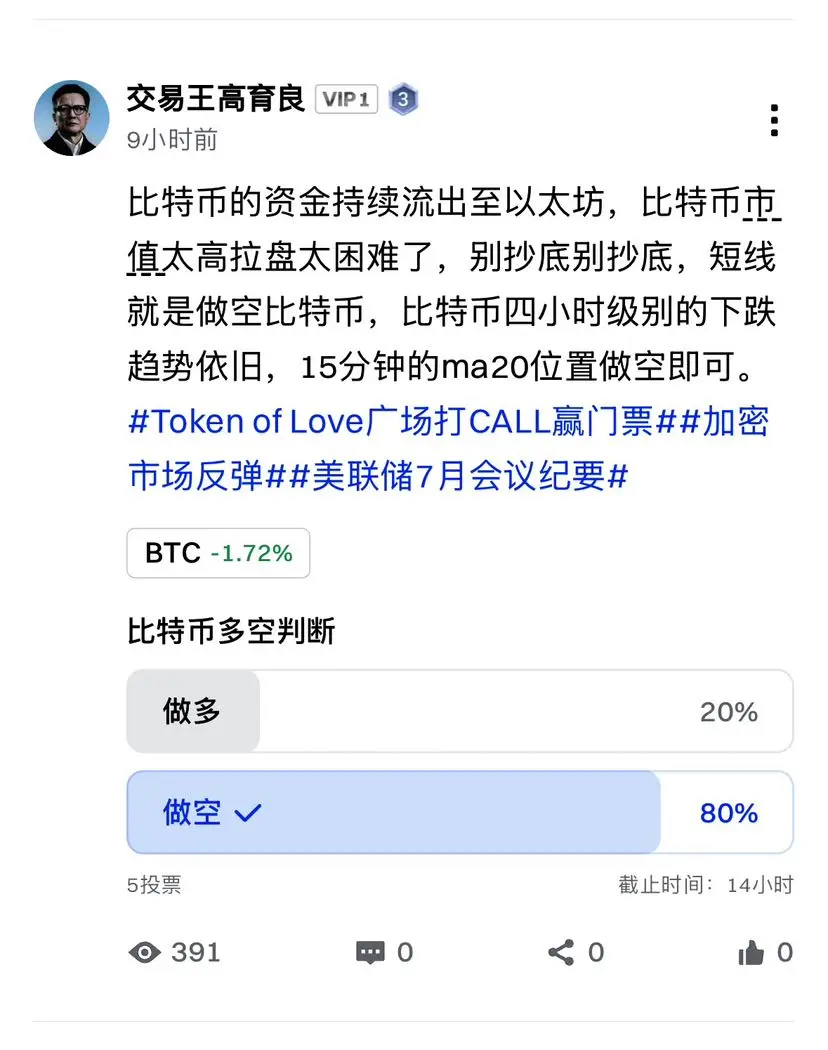
Task: Vote for the 做多 poll option
Action: pyautogui.click(x=460, y=711)
